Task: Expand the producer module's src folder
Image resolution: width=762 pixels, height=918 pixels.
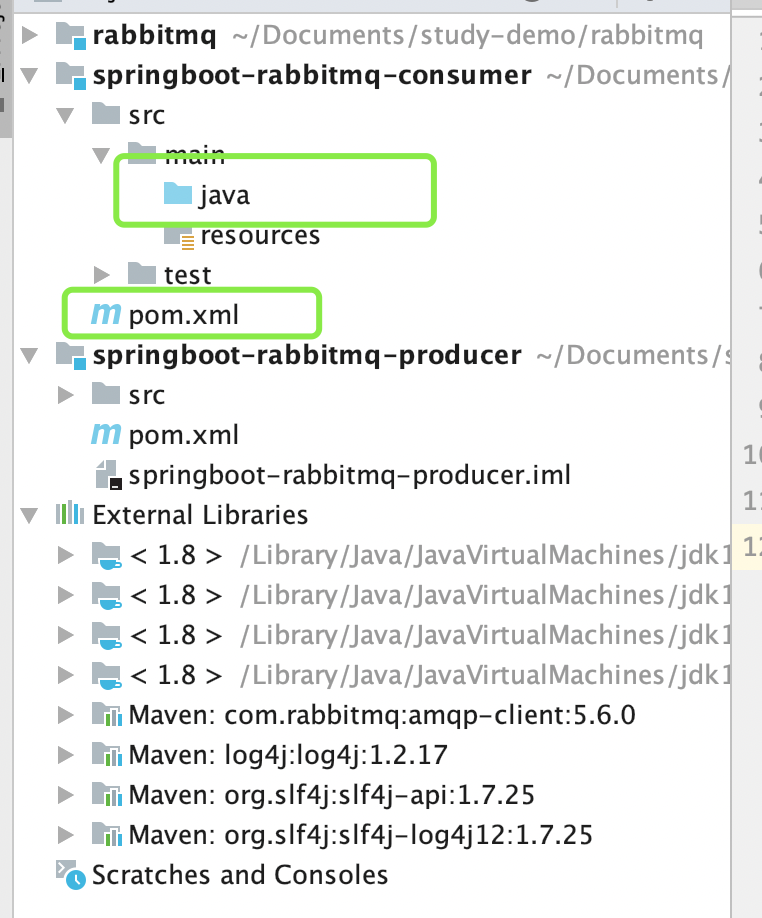Action: tap(66, 395)
